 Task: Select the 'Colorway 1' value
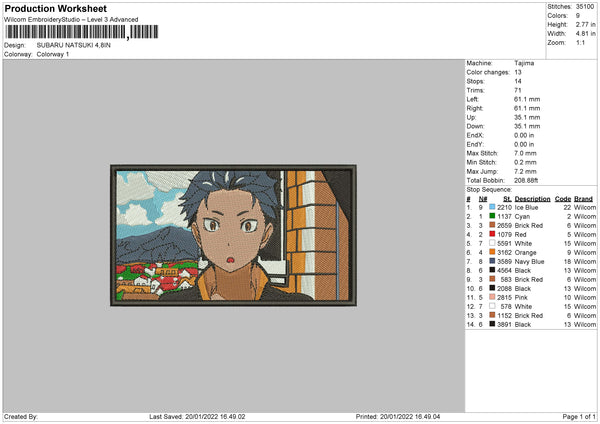pyautogui.click(x=53, y=54)
